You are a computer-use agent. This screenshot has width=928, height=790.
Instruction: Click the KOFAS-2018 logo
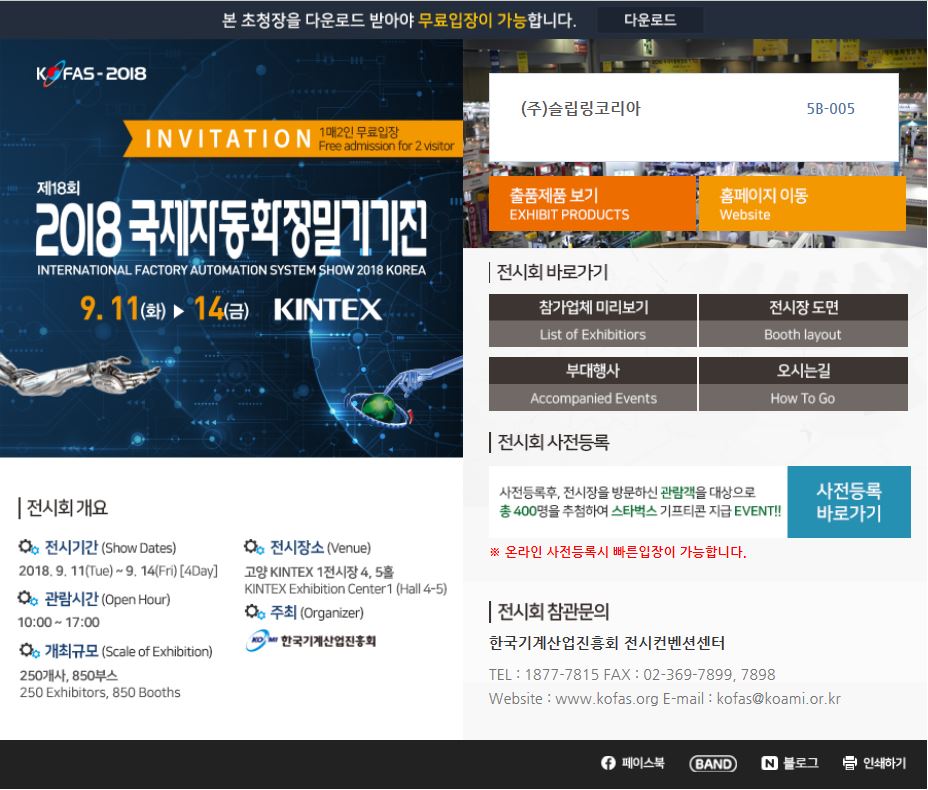(x=91, y=73)
